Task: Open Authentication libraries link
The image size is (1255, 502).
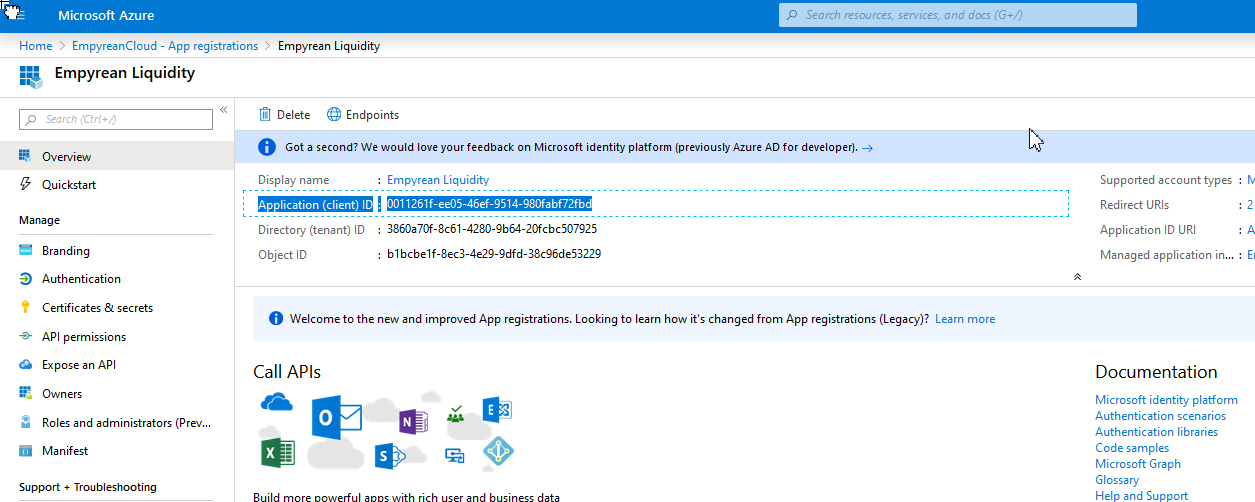Action: click(x=1156, y=432)
